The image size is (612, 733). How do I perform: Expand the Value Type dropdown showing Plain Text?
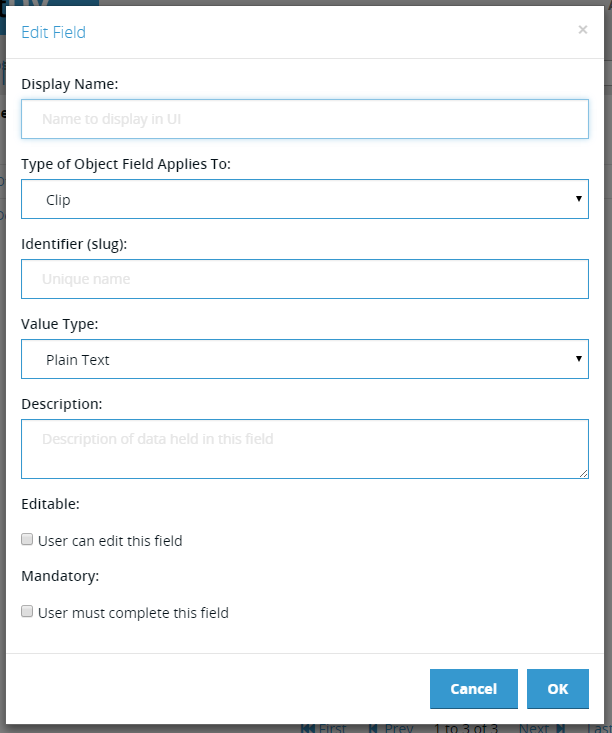click(305, 359)
